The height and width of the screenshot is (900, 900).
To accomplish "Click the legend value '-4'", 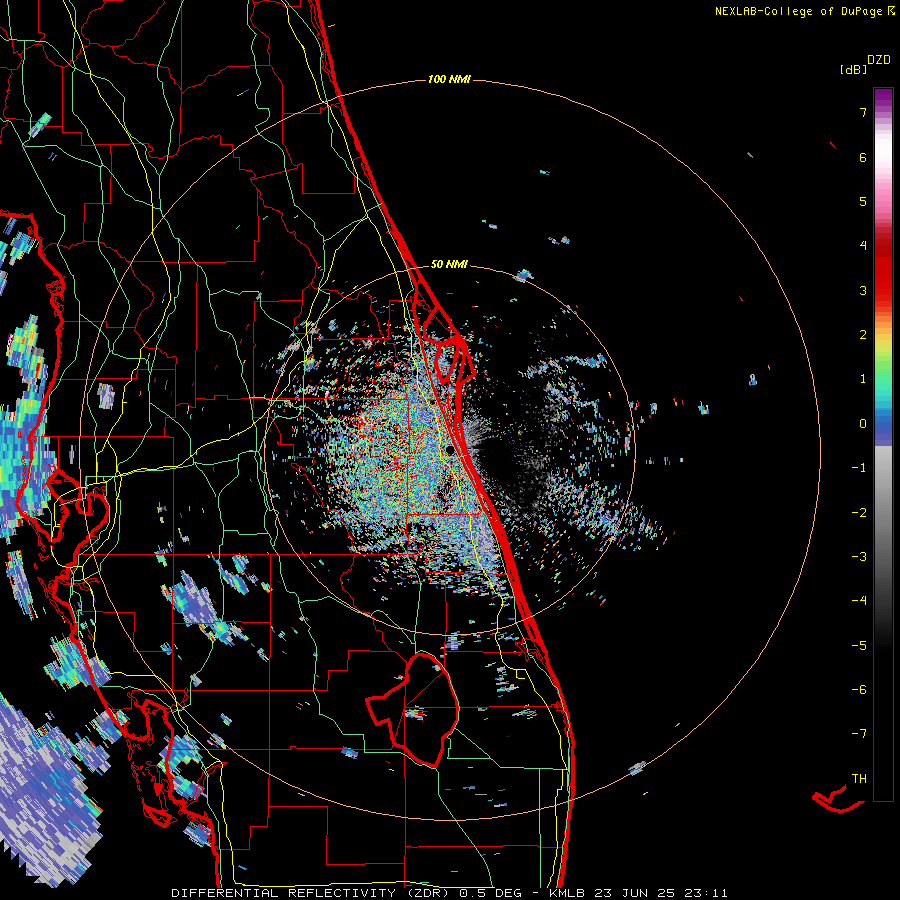I will click(859, 600).
